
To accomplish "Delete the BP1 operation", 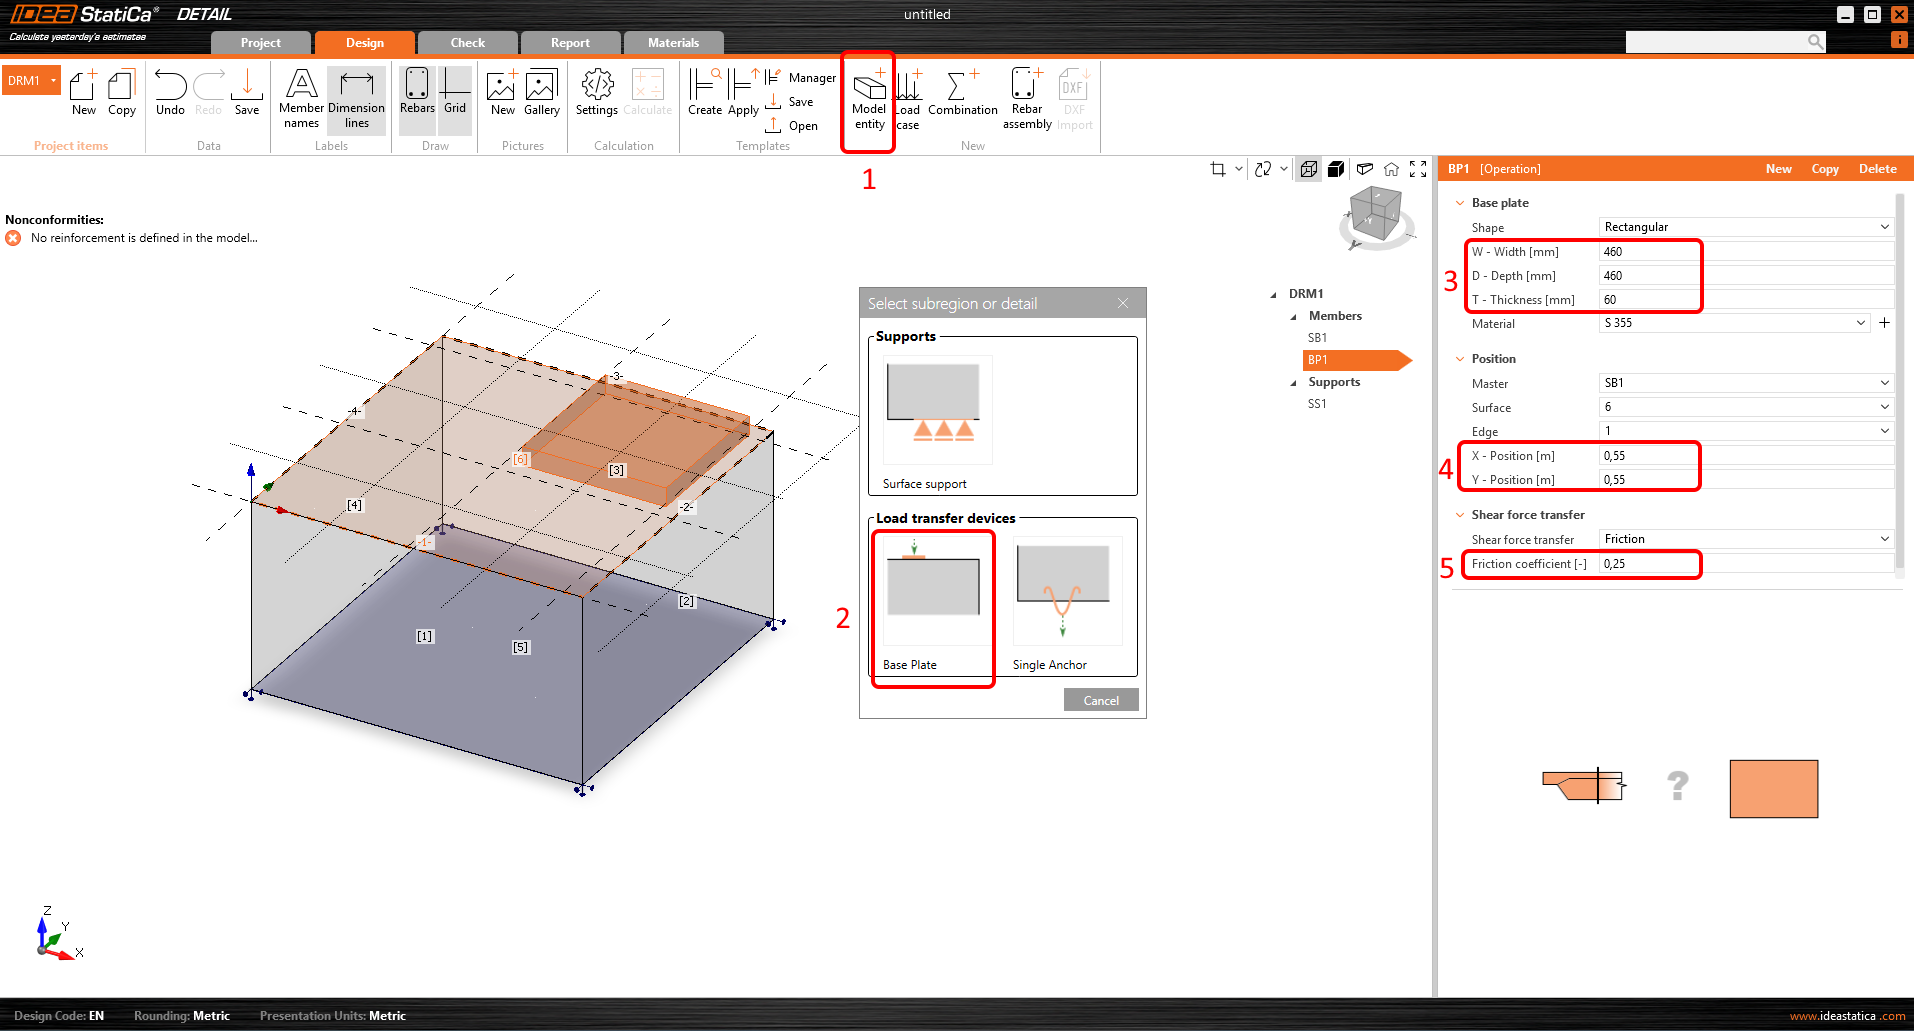I will point(1877,168).
